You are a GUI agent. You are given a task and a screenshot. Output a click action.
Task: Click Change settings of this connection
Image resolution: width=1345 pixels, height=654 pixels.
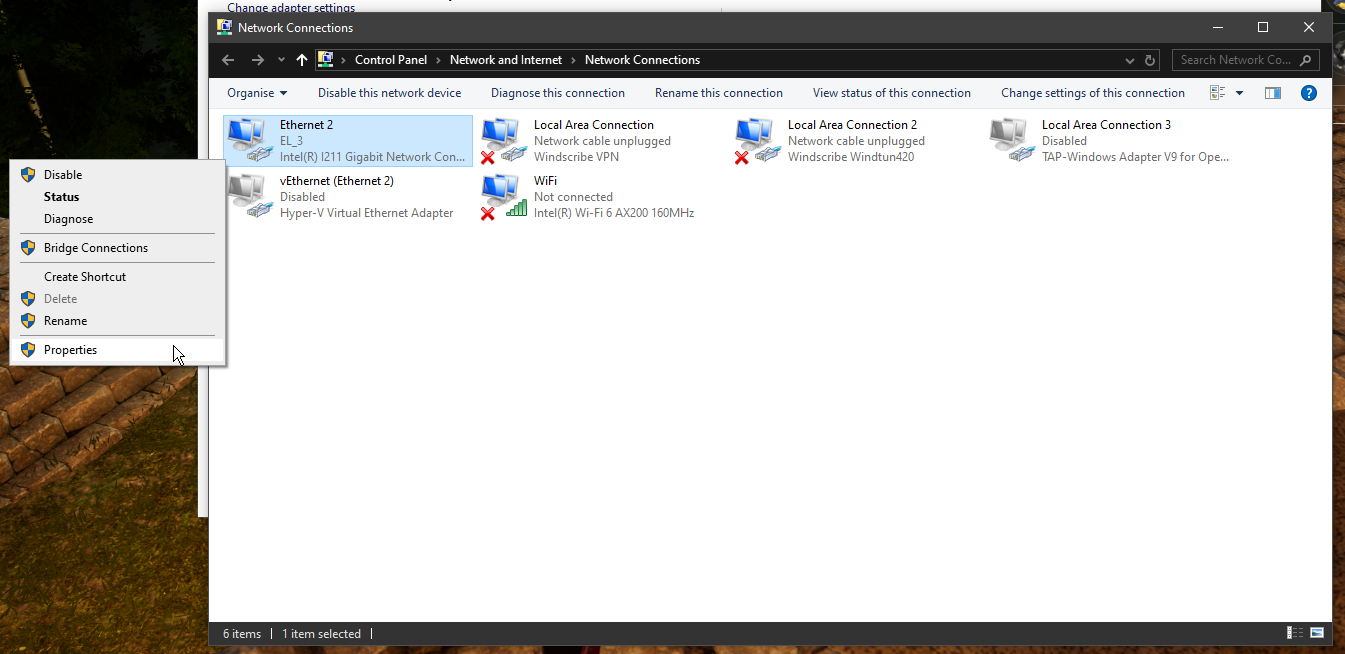[x=1093, y=93]
